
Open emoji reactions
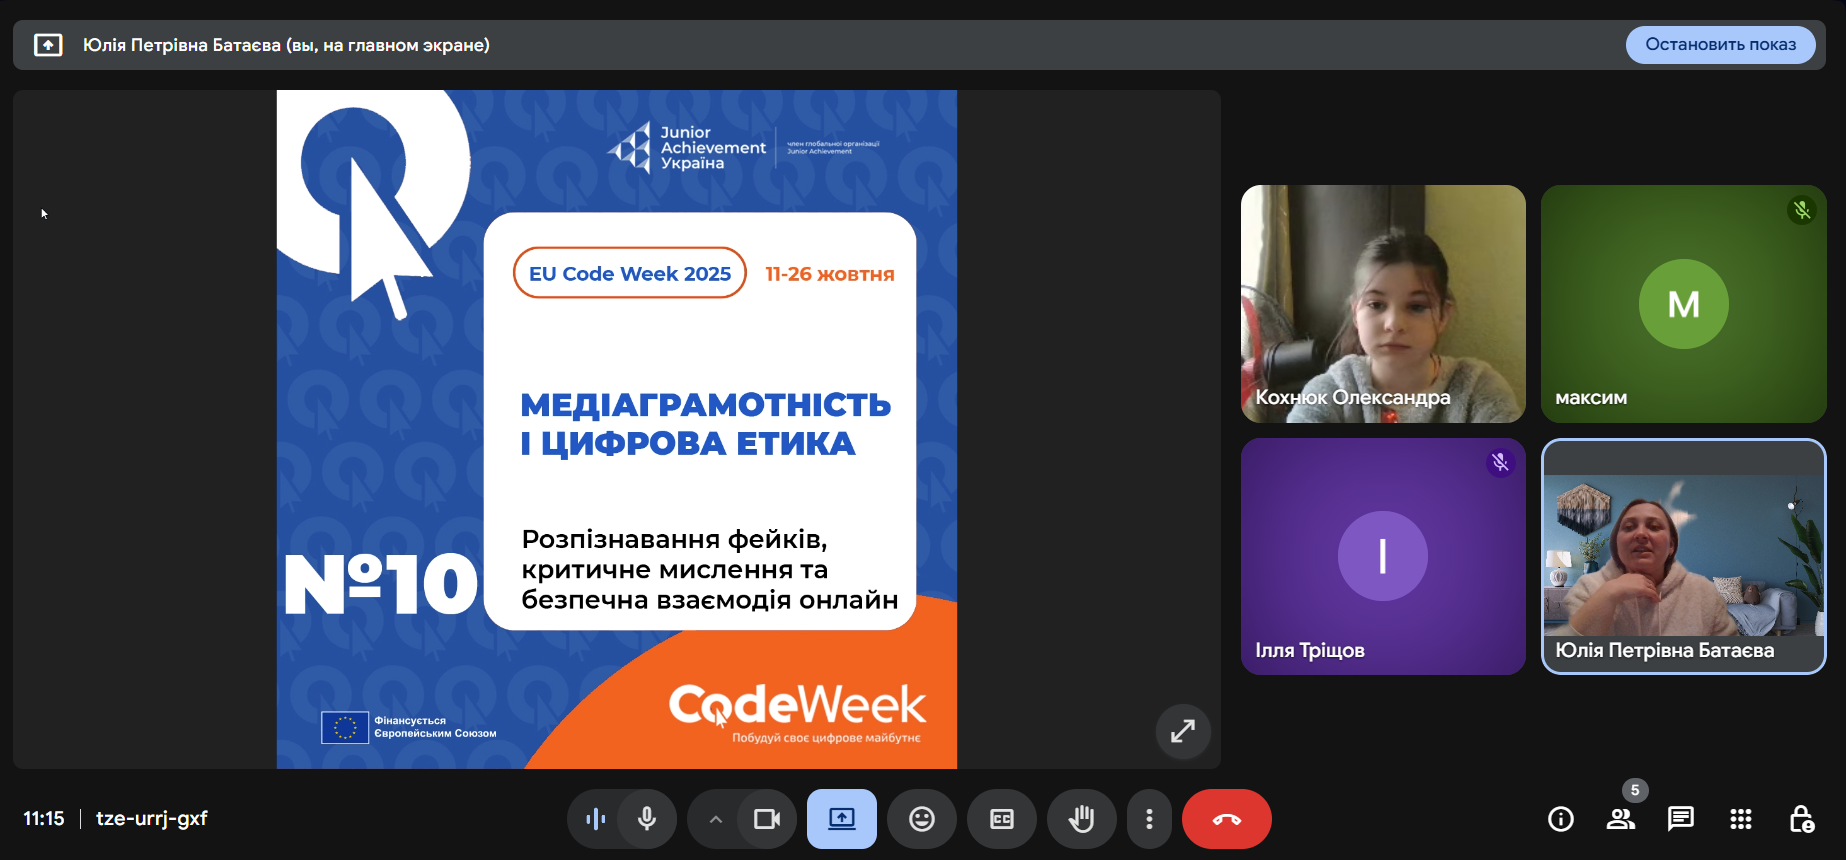coord(922,819)
